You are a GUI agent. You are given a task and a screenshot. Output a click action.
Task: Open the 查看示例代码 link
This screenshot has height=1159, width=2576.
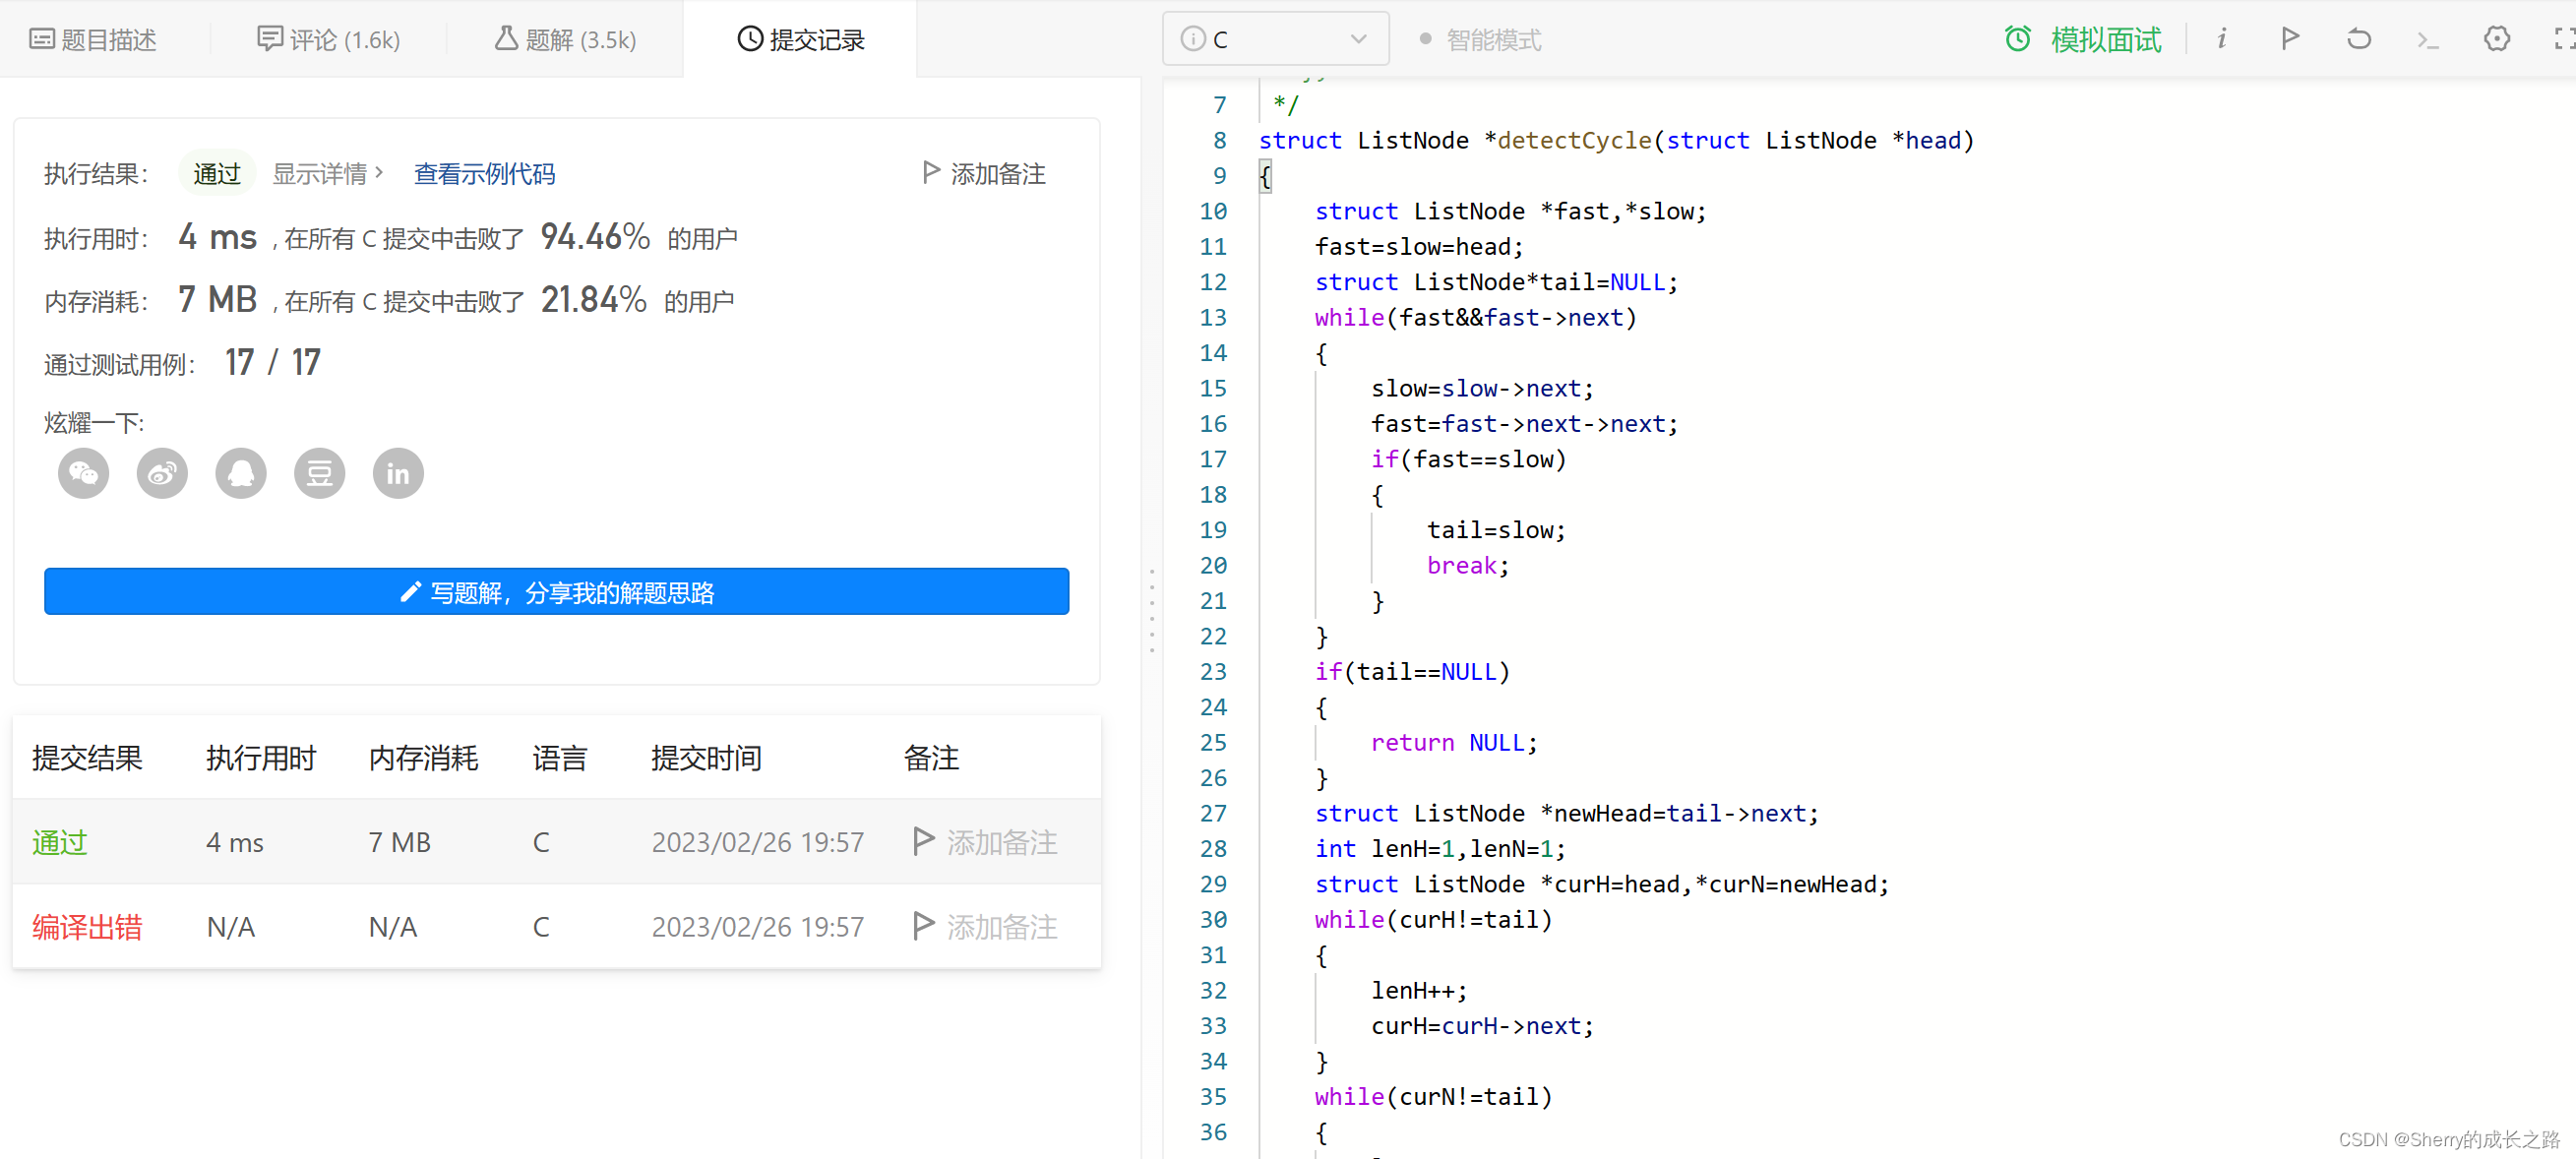[484, 174]
